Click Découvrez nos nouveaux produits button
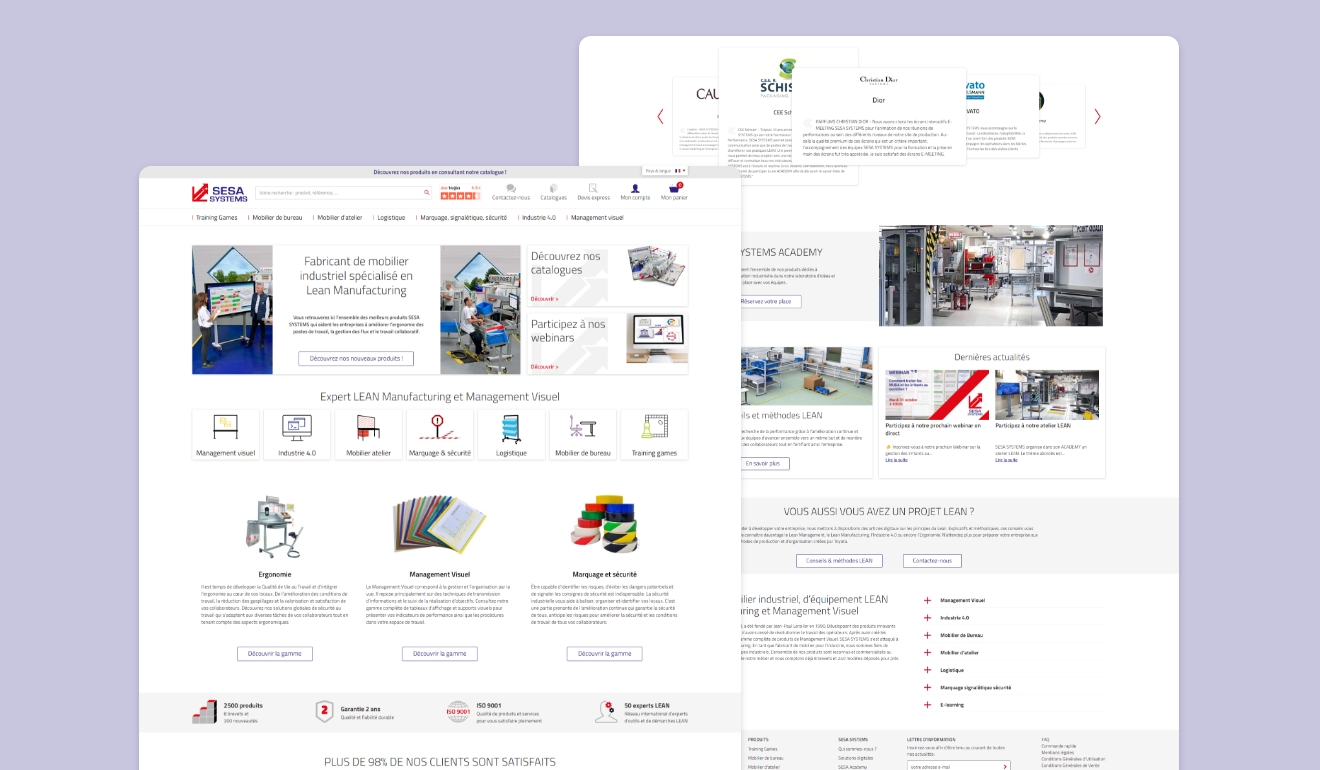Viewport: 1320px width, 770px height. 356,358
